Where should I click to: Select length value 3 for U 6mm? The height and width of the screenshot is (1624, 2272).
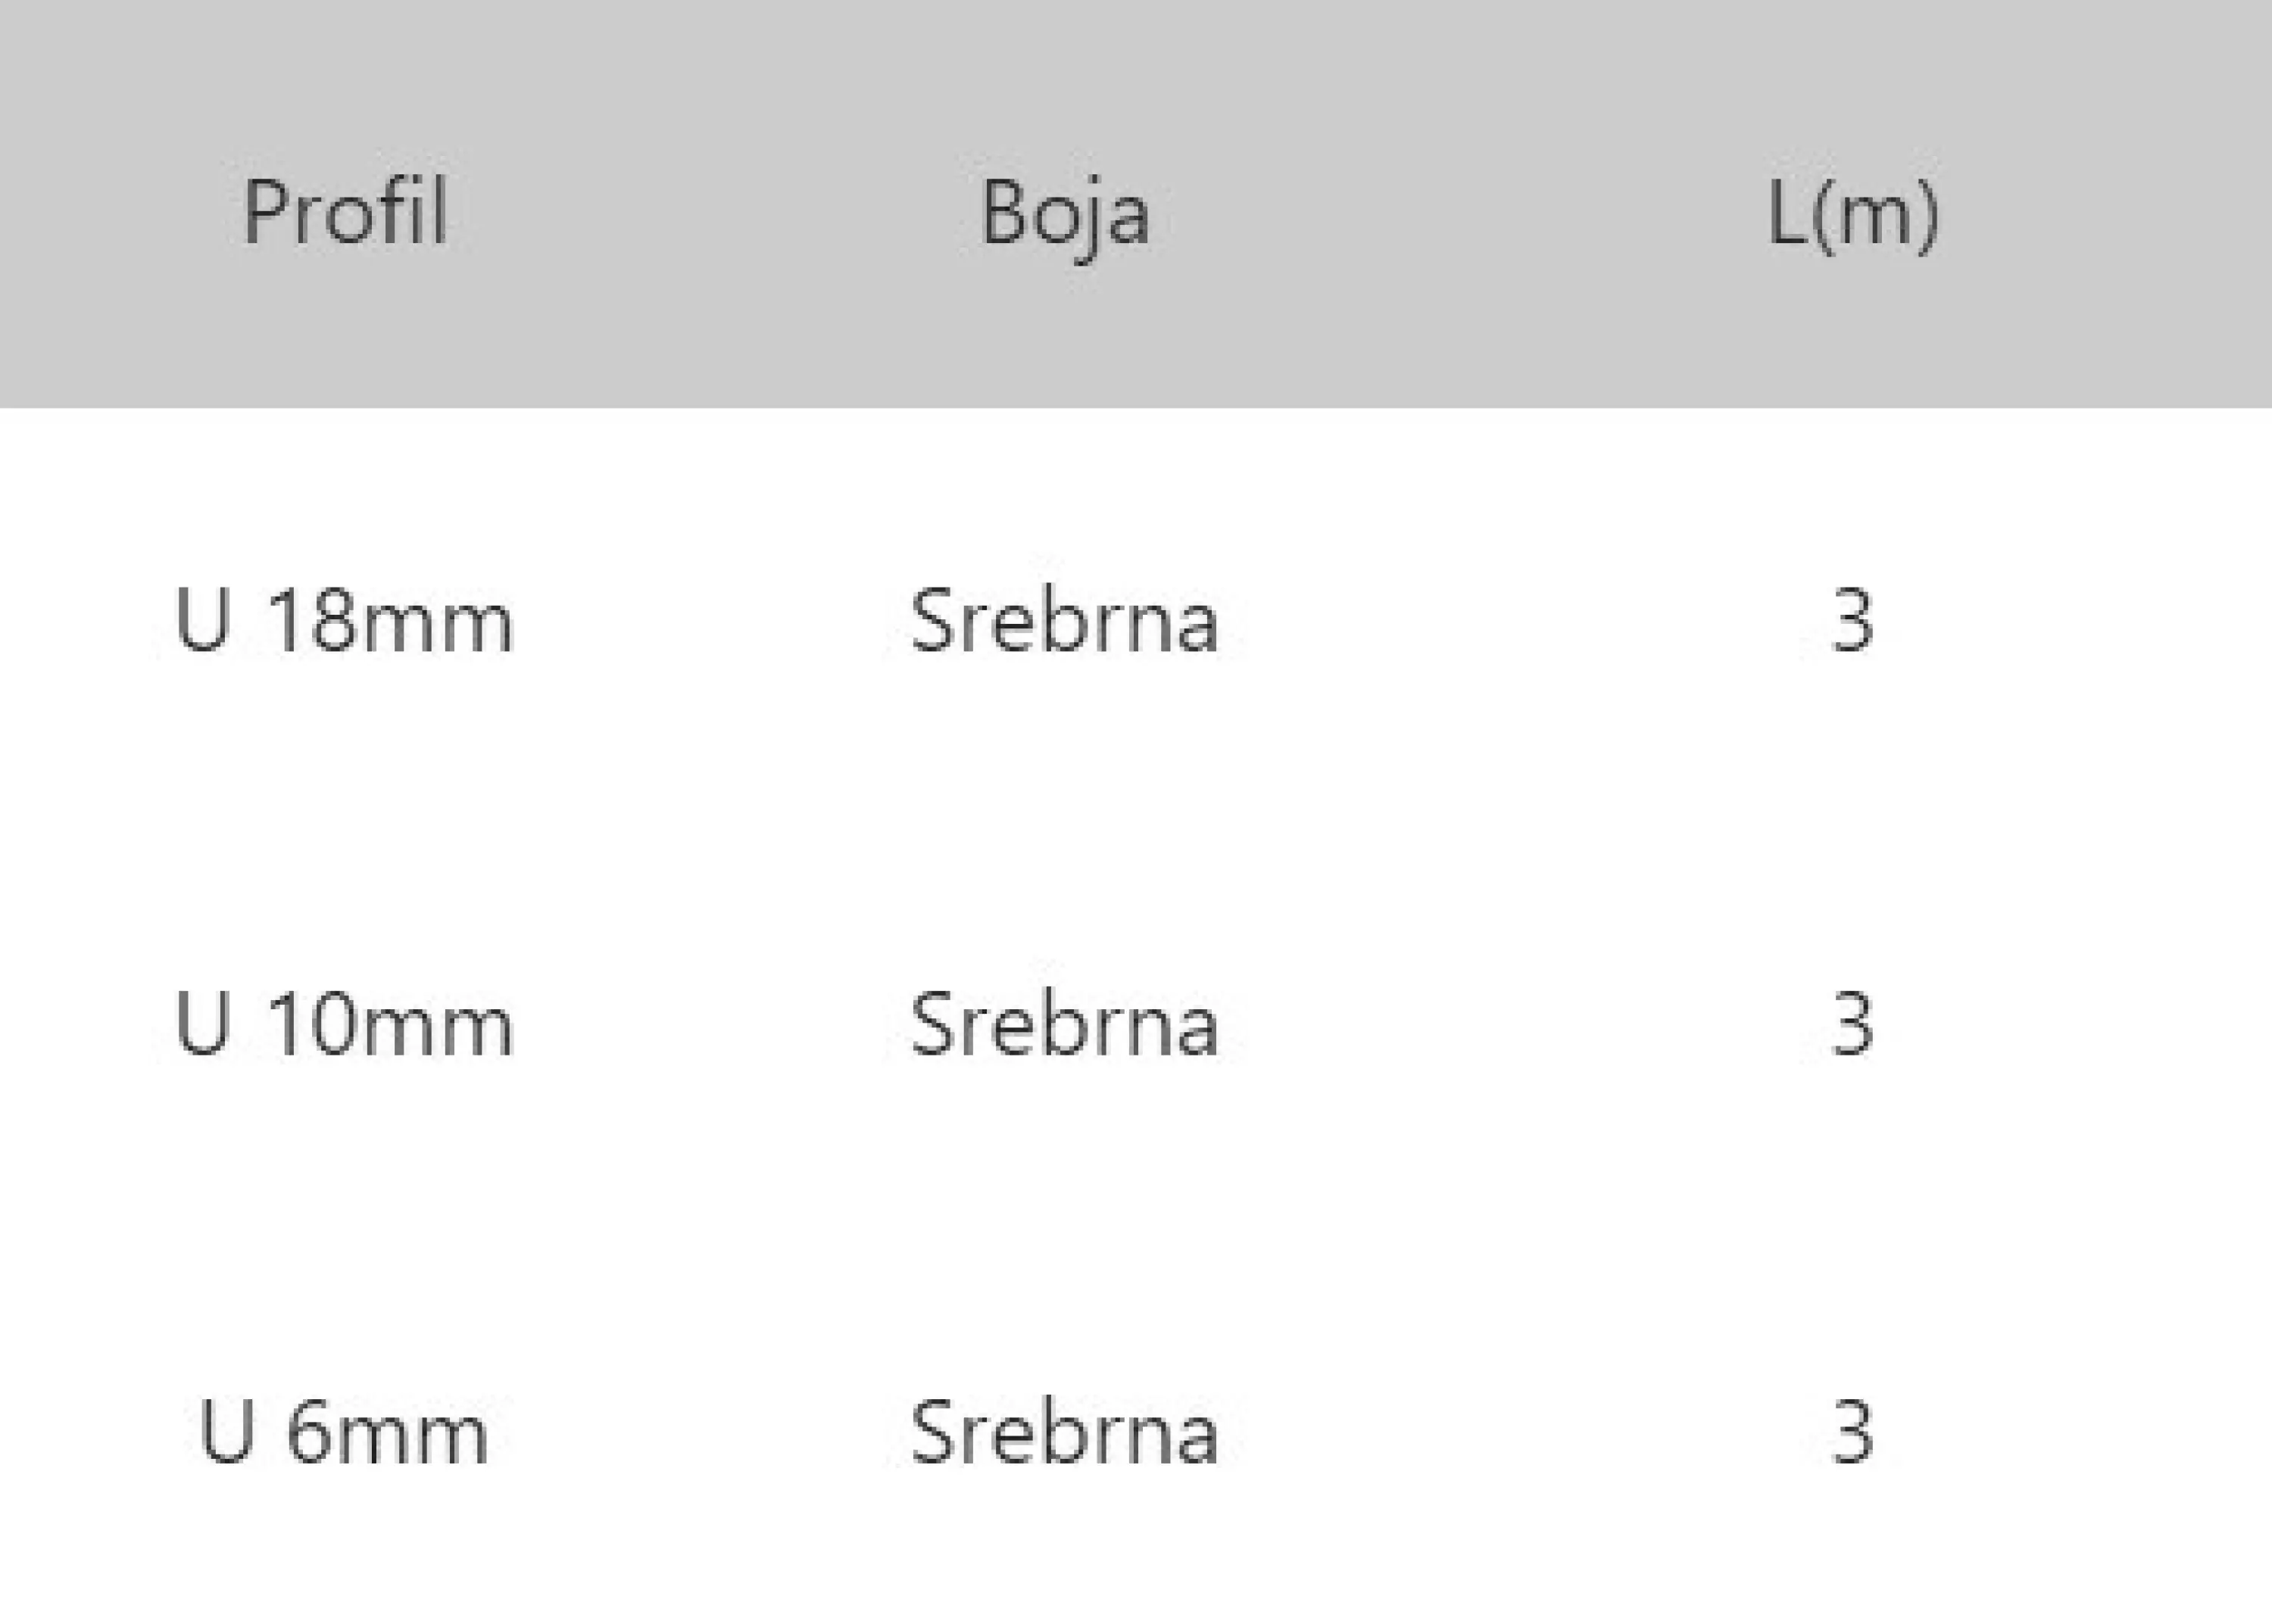[x=1852, y=1433]
